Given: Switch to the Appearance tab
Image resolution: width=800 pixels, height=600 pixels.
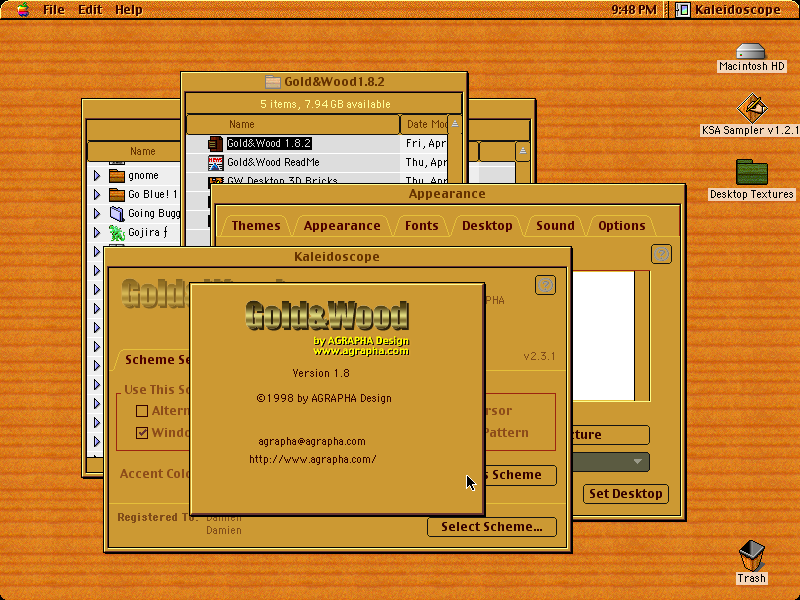Looking at the screenshot, I should point(342,226).
